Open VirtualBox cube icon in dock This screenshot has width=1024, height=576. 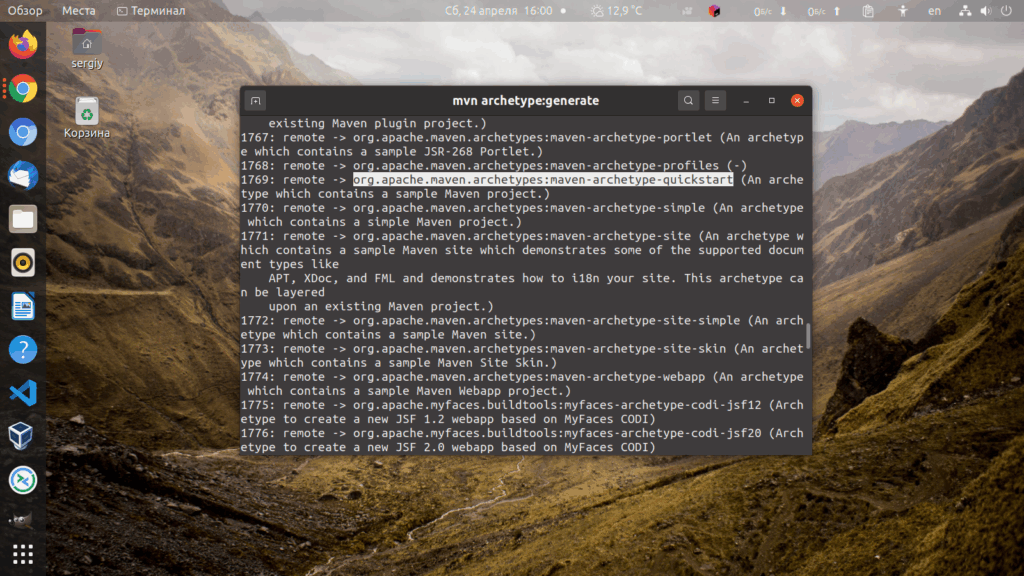pos(23,436)
